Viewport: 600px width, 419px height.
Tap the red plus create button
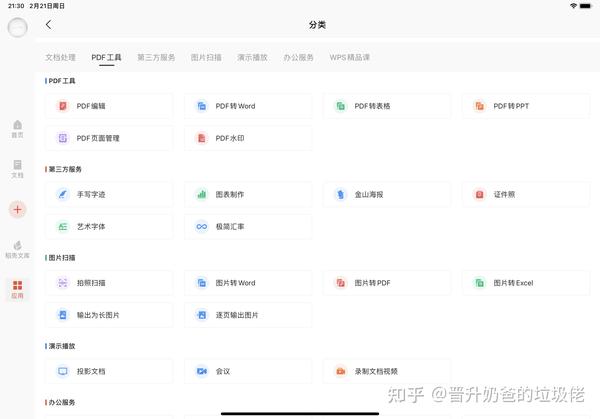tap(17, 209)
